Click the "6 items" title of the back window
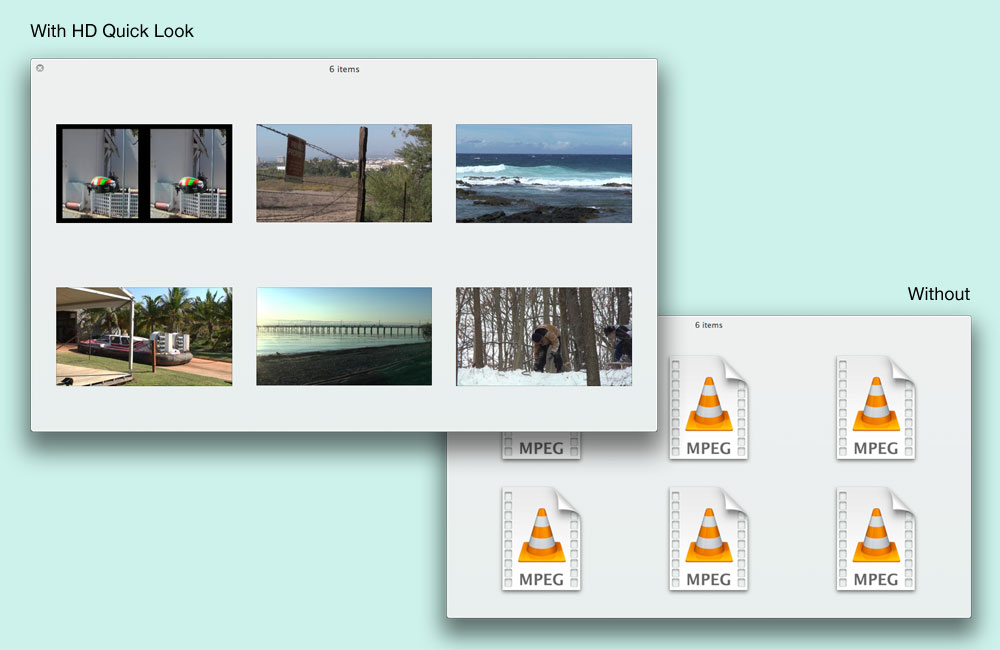1000x650 pixels. pyautogui.click(x=708, y=325)
